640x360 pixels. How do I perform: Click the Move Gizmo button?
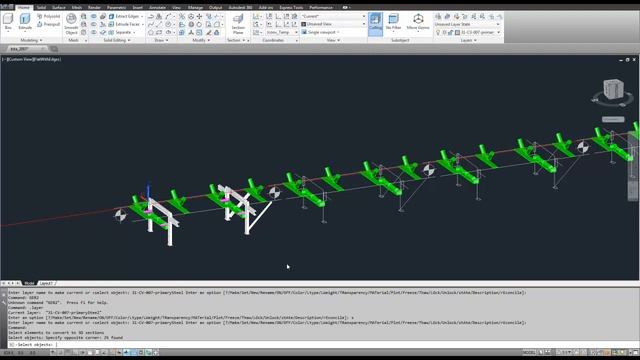pyautogui.click(x=418, y=22)
